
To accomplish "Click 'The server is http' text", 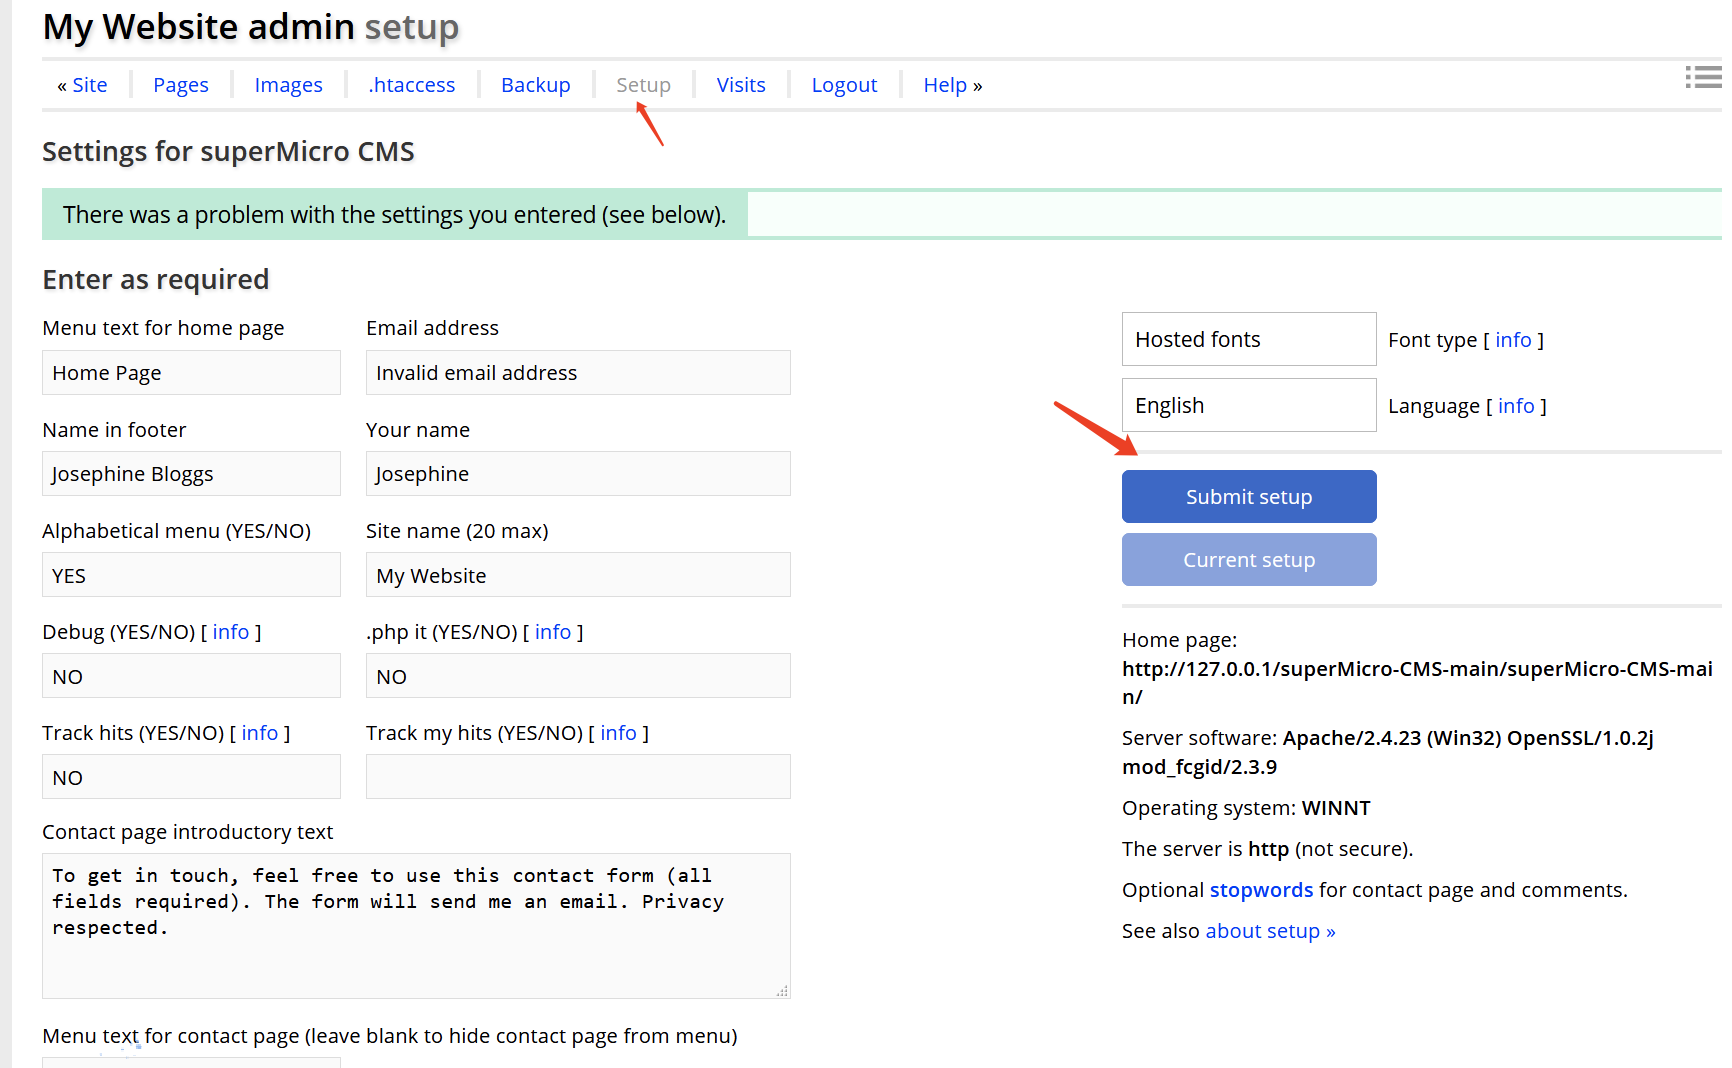I will 1267,849.
